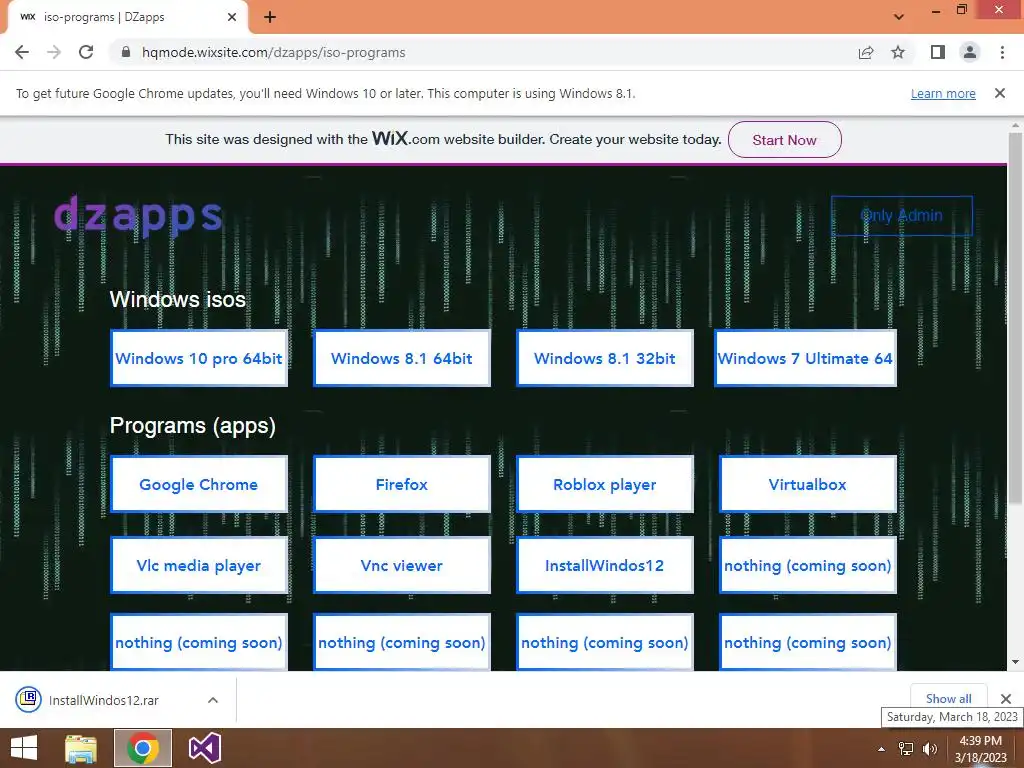The width and height of the screenshot is (1024, 768).
Task: Open a new browser tab
Action: point(270,17)
